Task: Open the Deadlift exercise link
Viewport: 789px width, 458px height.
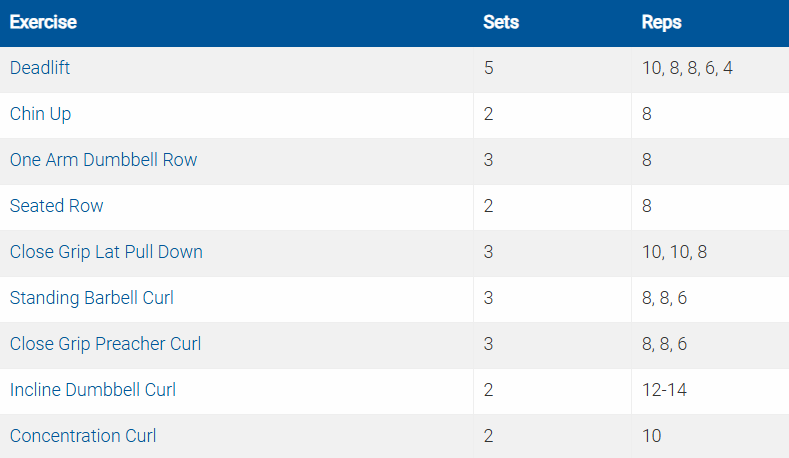Action: click(40, 69)
